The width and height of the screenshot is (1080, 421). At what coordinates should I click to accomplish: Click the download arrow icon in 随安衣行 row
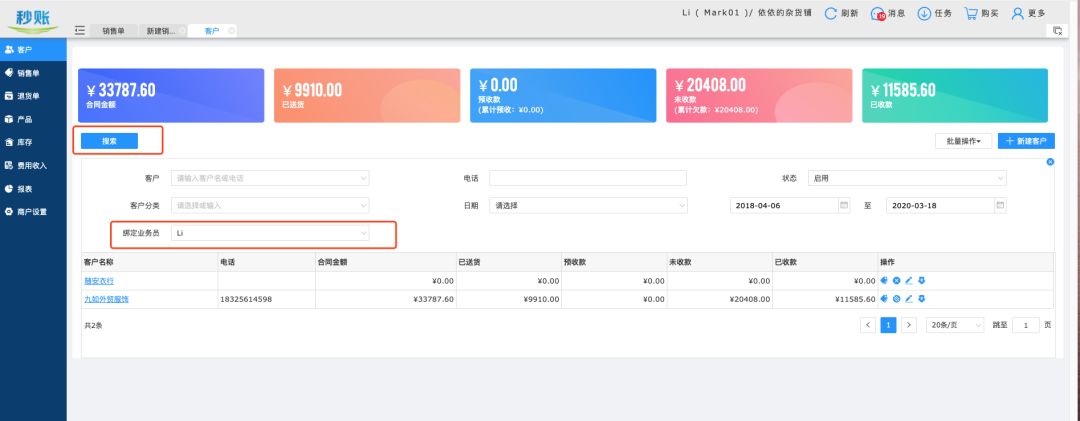click(922, 280)
